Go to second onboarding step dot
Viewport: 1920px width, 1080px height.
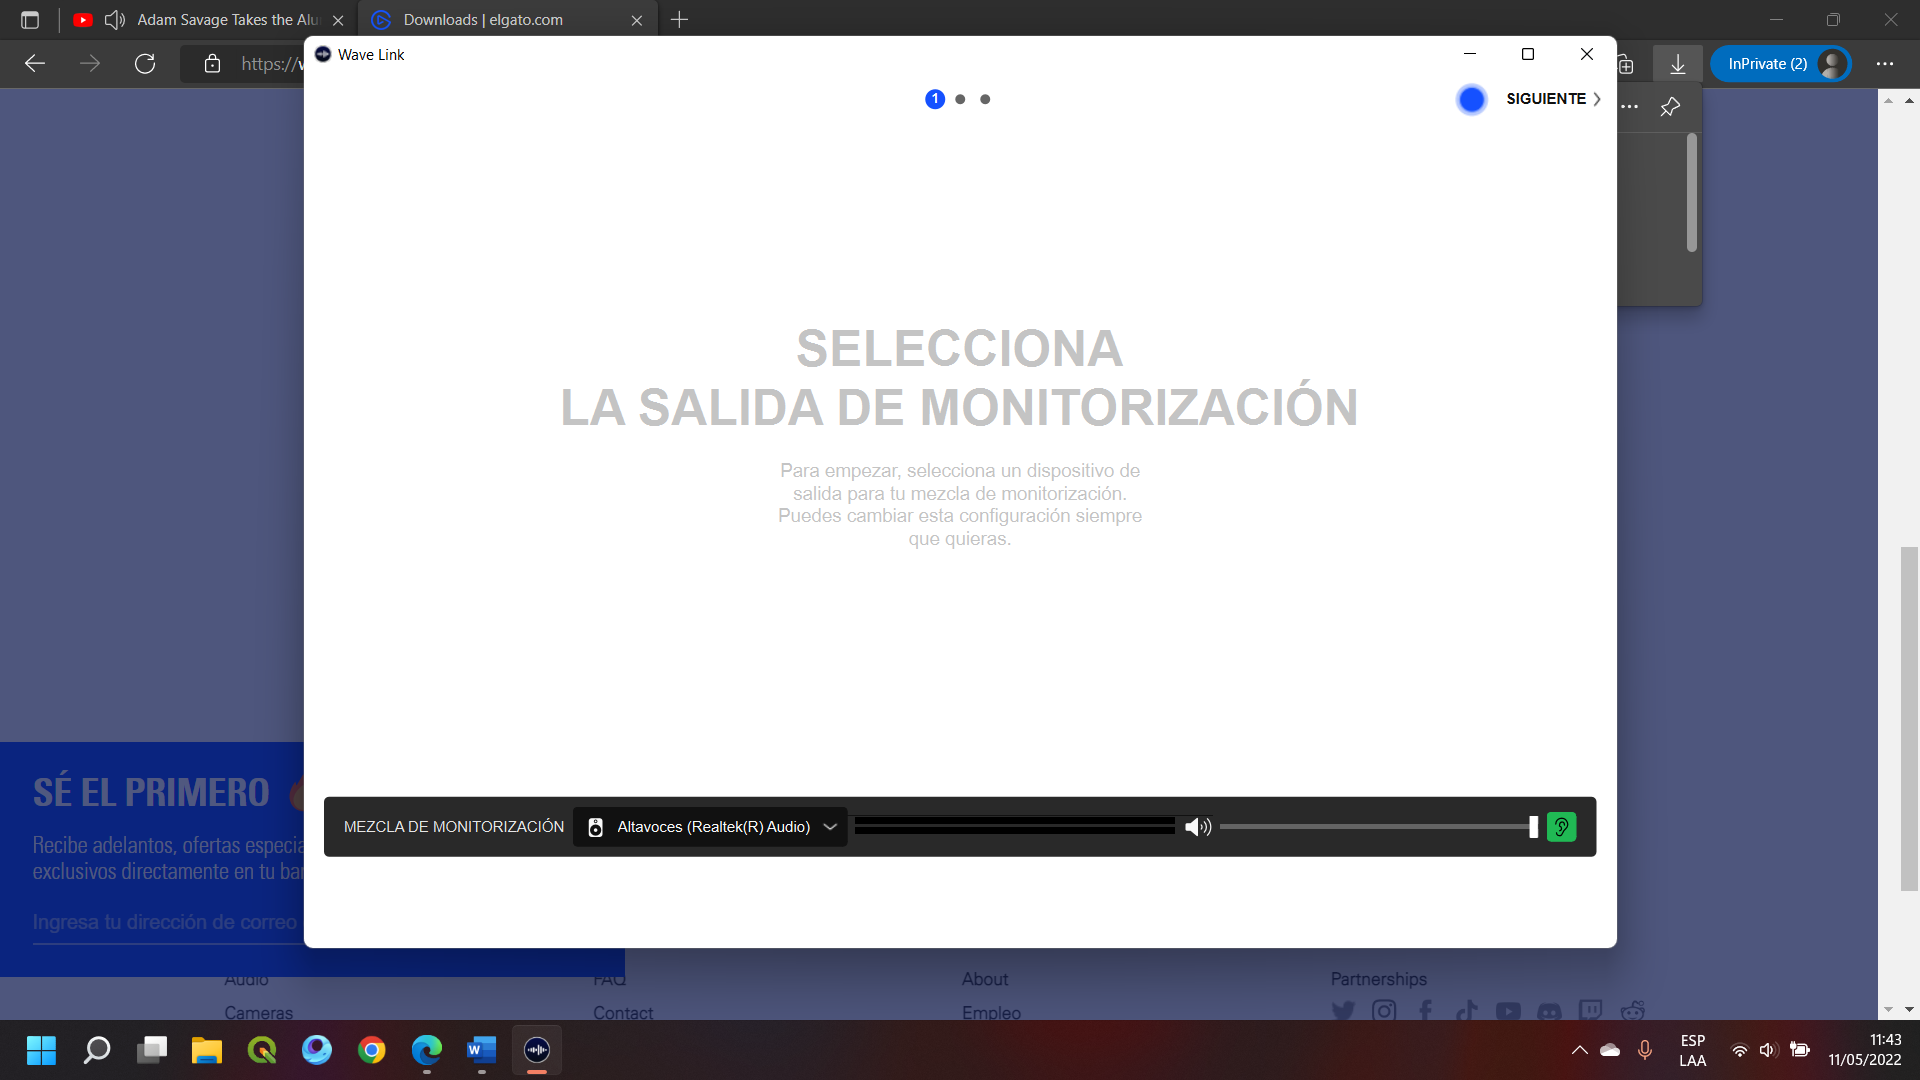(960, 99)
